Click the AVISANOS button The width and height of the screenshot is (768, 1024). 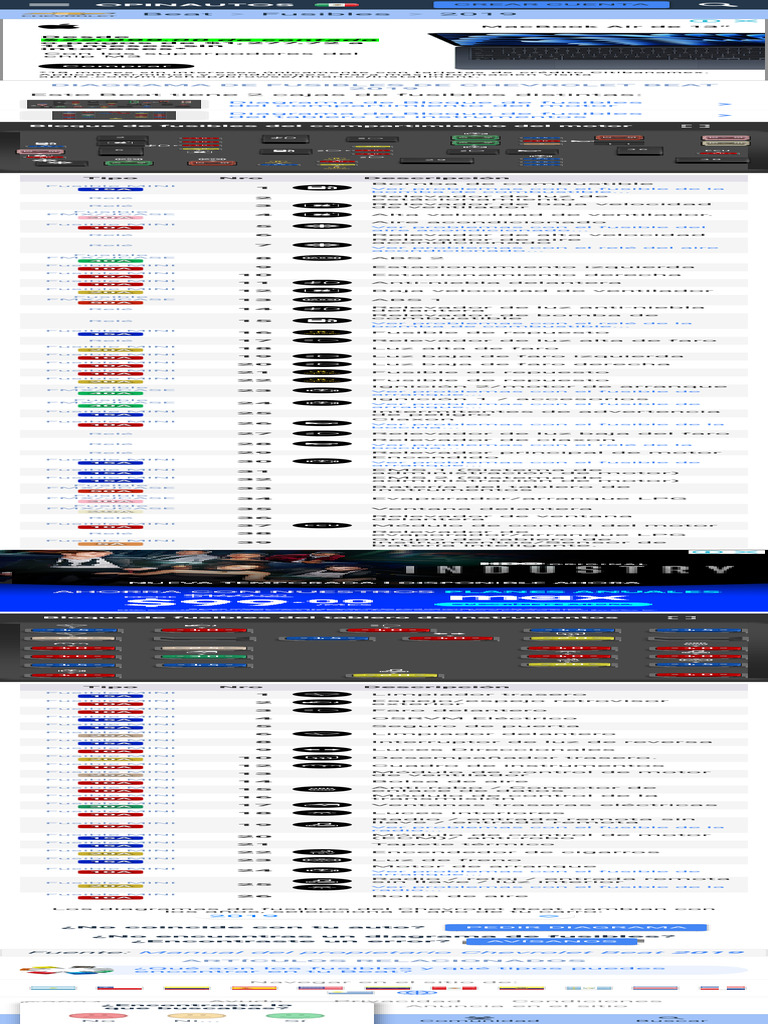click(551, 941)
